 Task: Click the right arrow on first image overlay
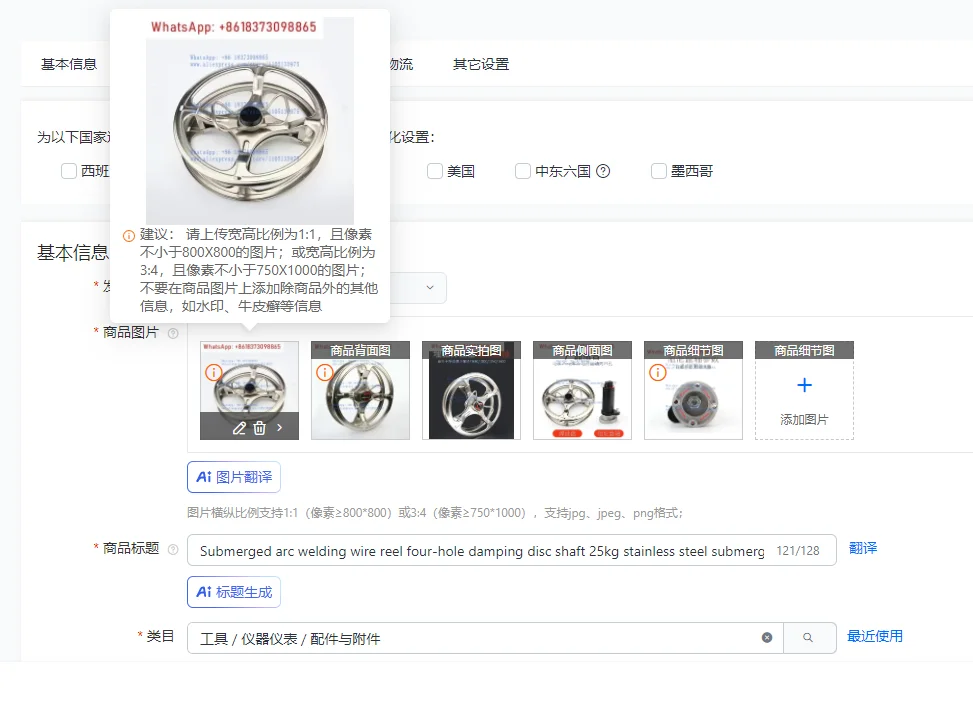coord(280,428)
